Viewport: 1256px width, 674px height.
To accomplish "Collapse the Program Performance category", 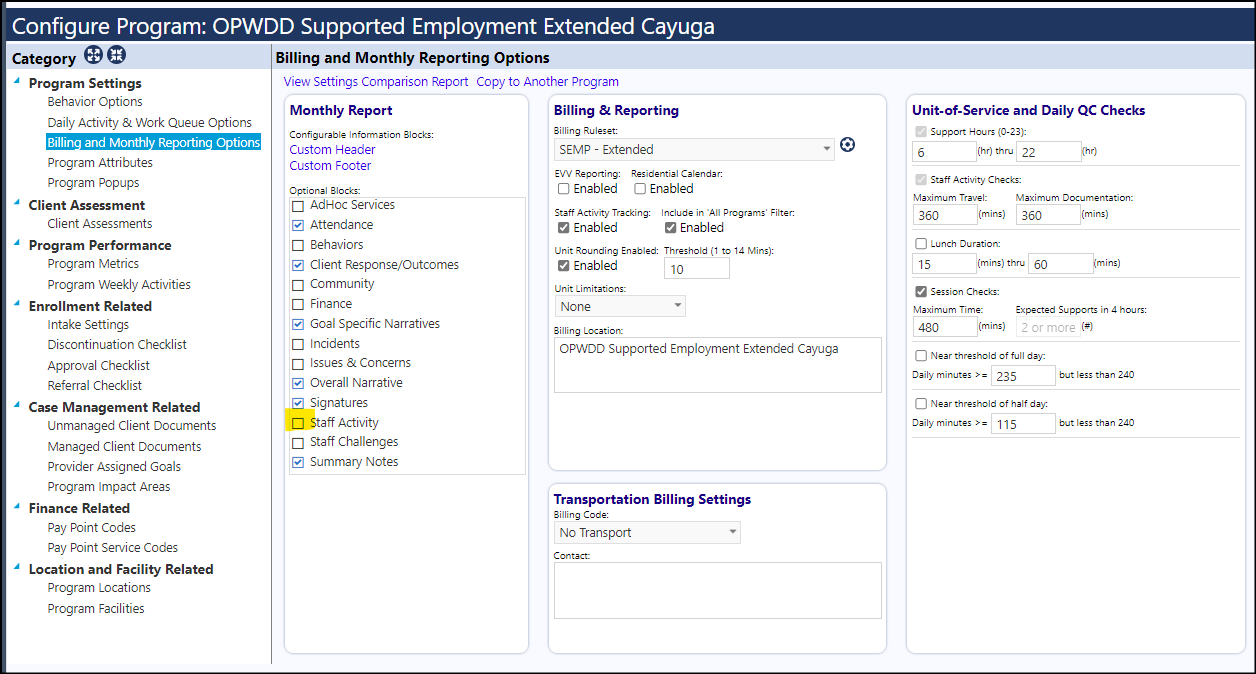I will [x=17, y=243].
